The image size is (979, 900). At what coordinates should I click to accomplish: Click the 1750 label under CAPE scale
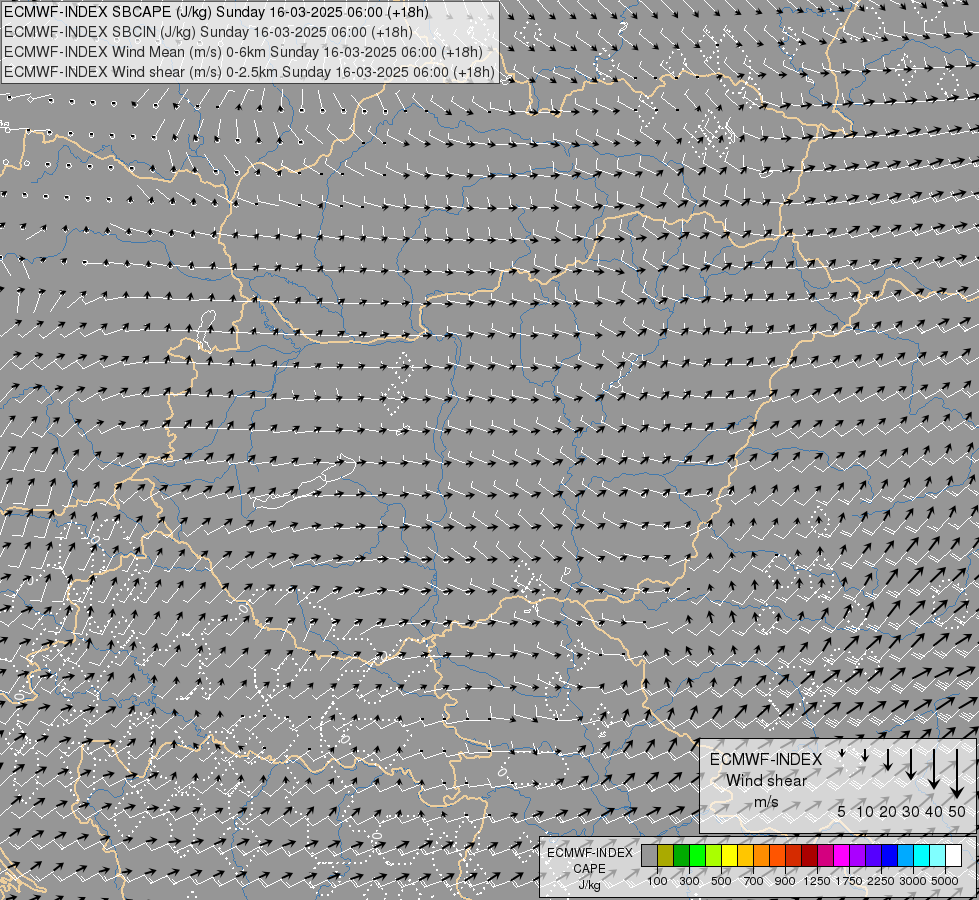tap(849, 881)
